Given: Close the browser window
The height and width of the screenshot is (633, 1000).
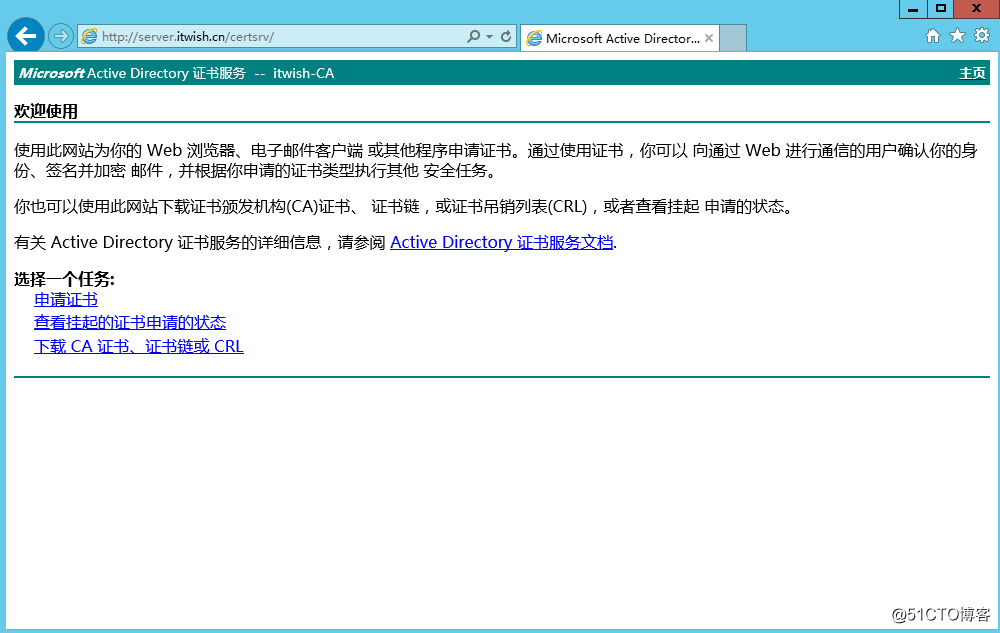Looking at the screenshot, I should (976, 9).
